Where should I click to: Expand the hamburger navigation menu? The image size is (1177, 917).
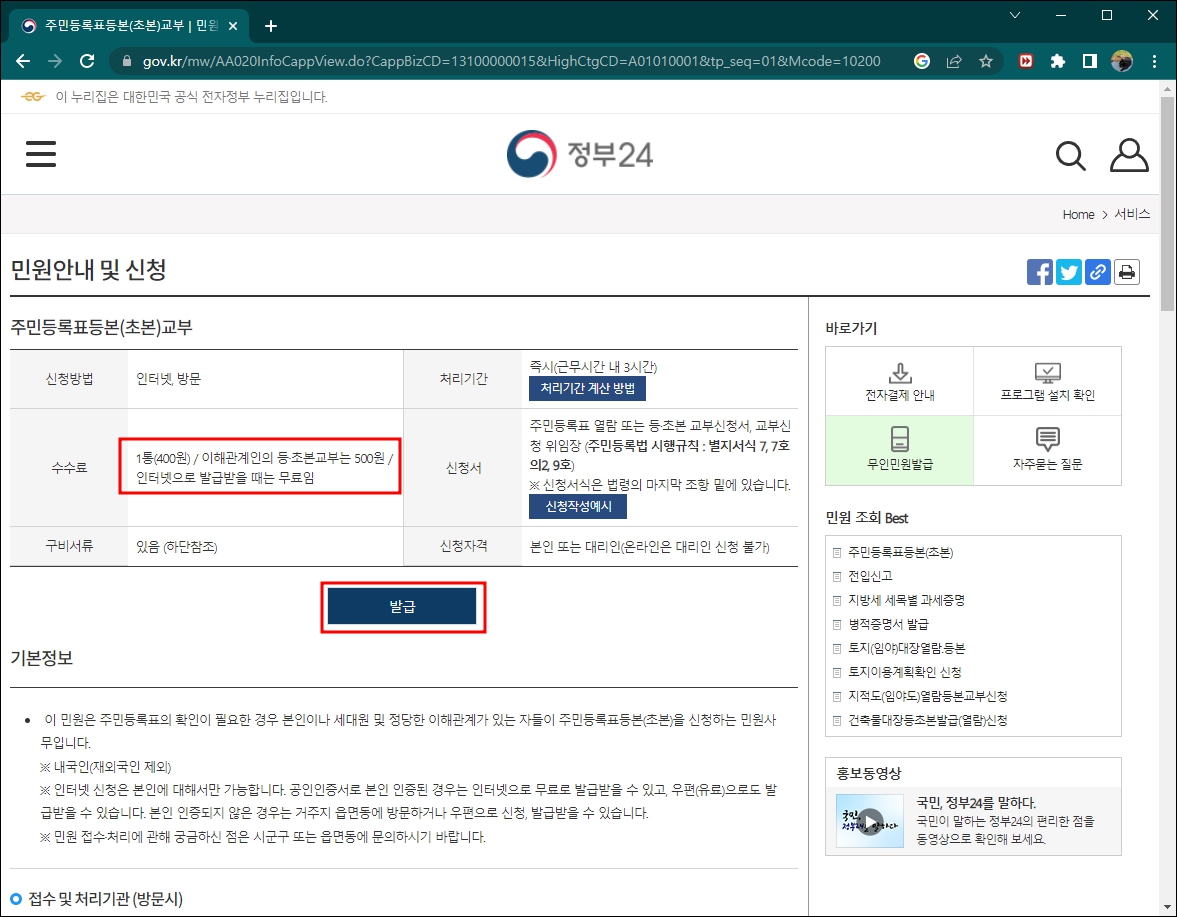[x=40, y=154]
